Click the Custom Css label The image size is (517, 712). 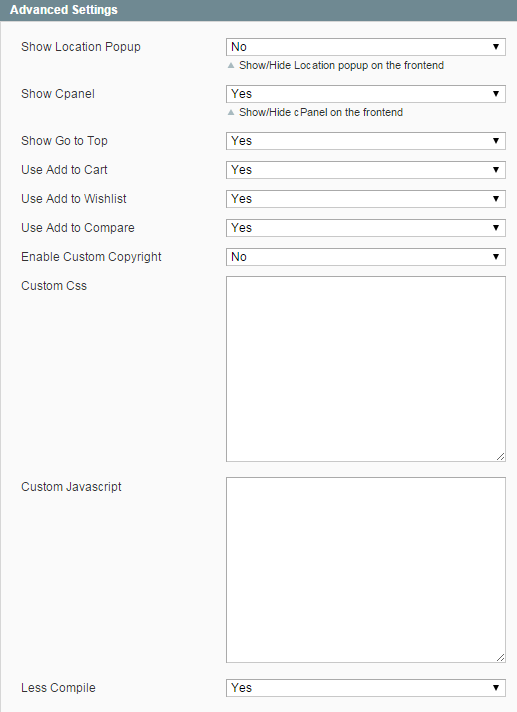coord(54,286)
